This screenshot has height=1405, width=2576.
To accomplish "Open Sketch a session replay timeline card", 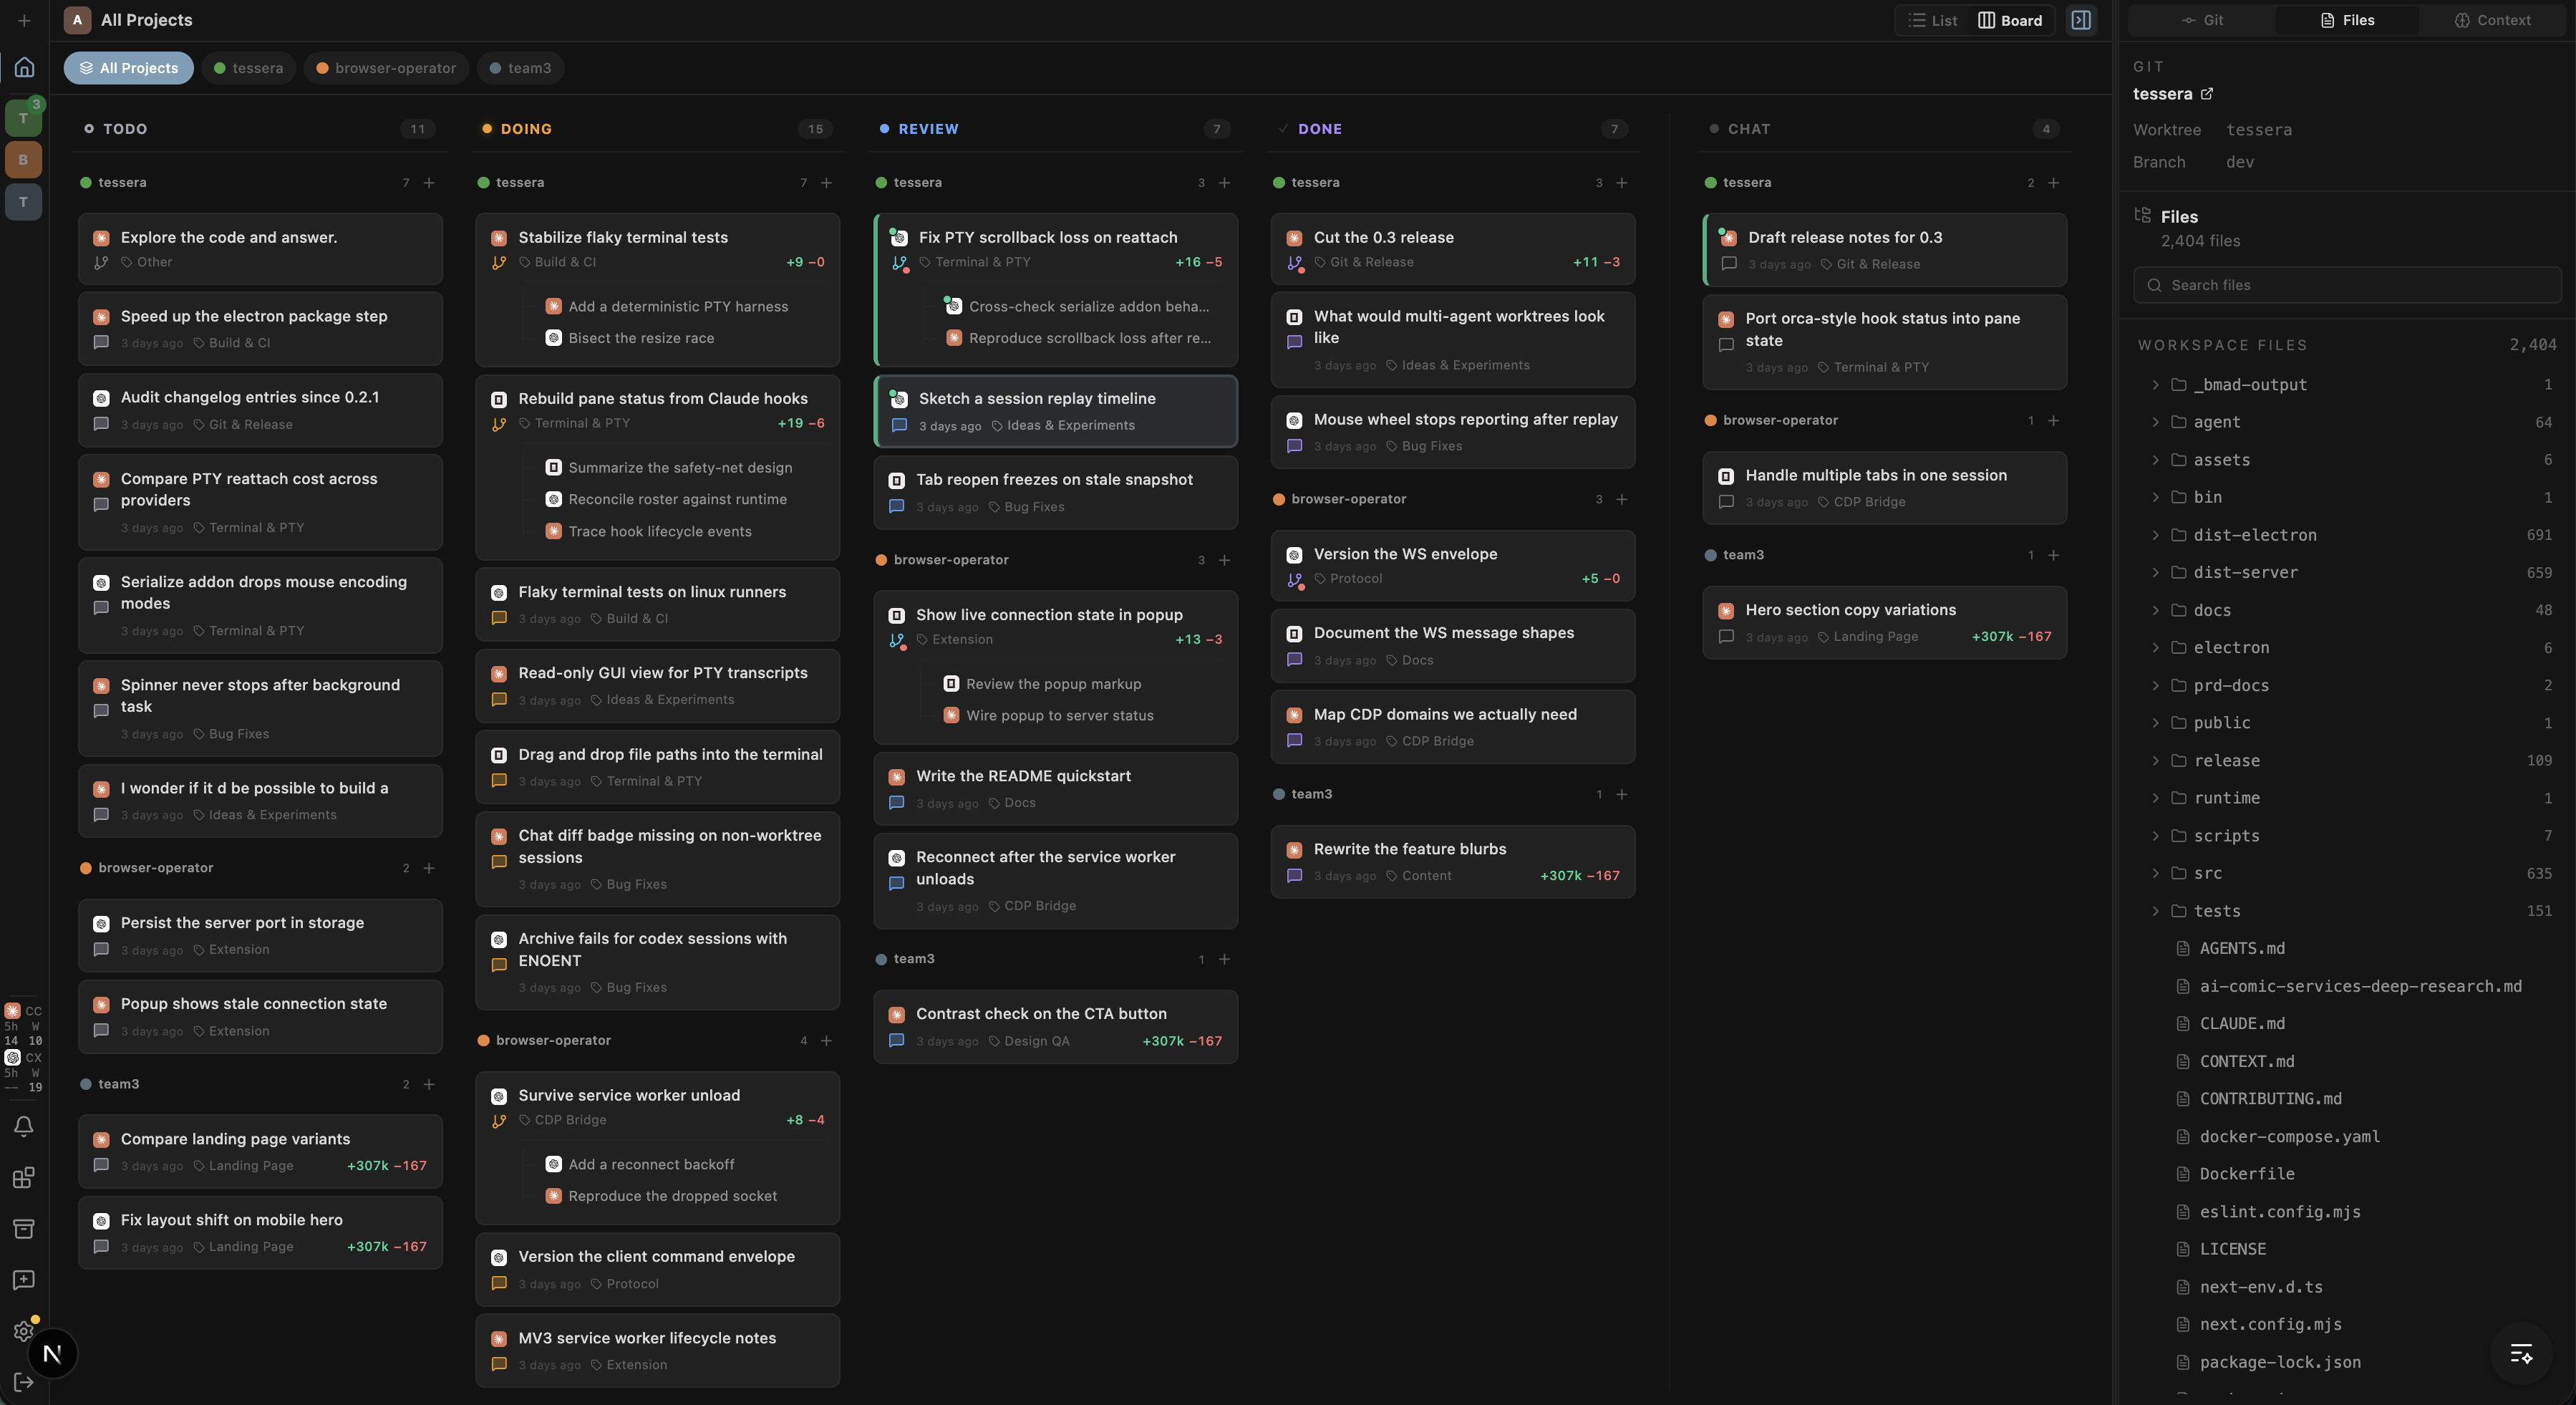I will (x=1055, y=411).
